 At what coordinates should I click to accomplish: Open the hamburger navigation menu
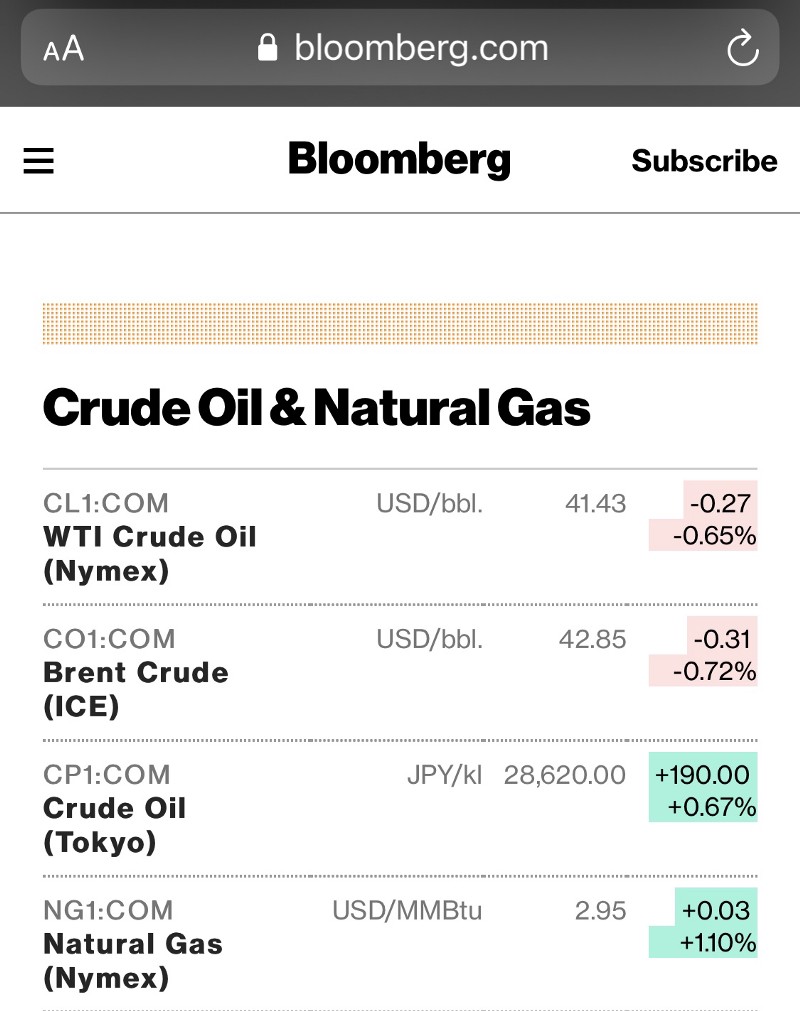click(38, 161)
